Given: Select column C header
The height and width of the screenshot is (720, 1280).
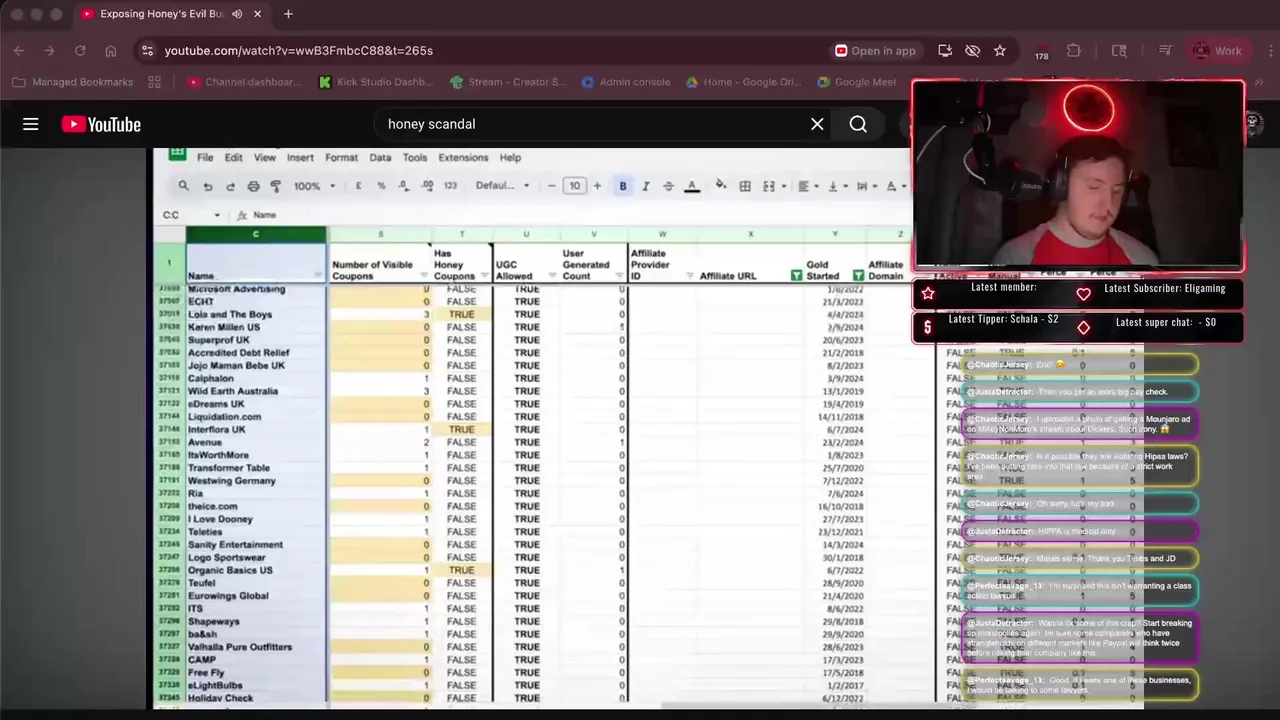Looking at the screenshot, I should (x=256, y=234).
